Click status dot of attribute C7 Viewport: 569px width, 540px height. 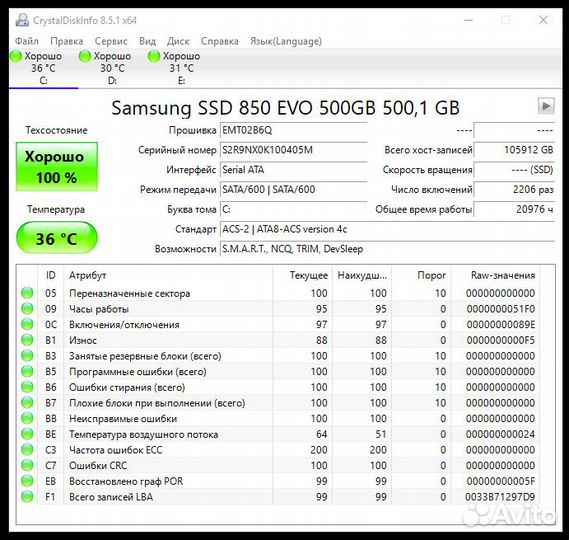click(x=27, y=465)
